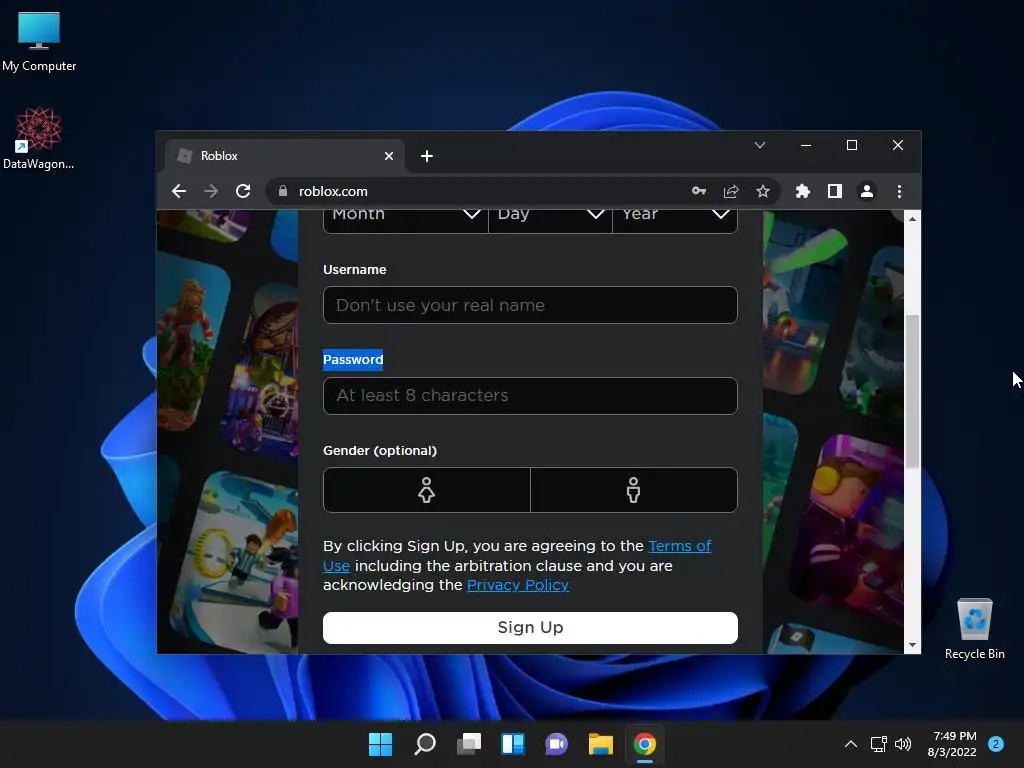Click the page scrollbar up arrow
Screen dimensions: 1024x768
click(912, 219)
